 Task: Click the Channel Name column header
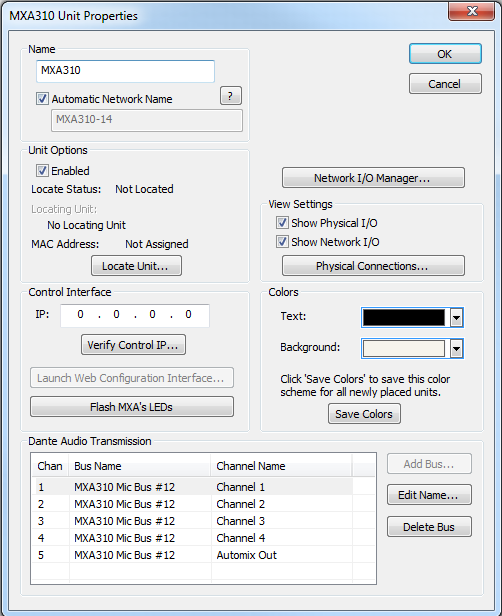coord(281,466)
